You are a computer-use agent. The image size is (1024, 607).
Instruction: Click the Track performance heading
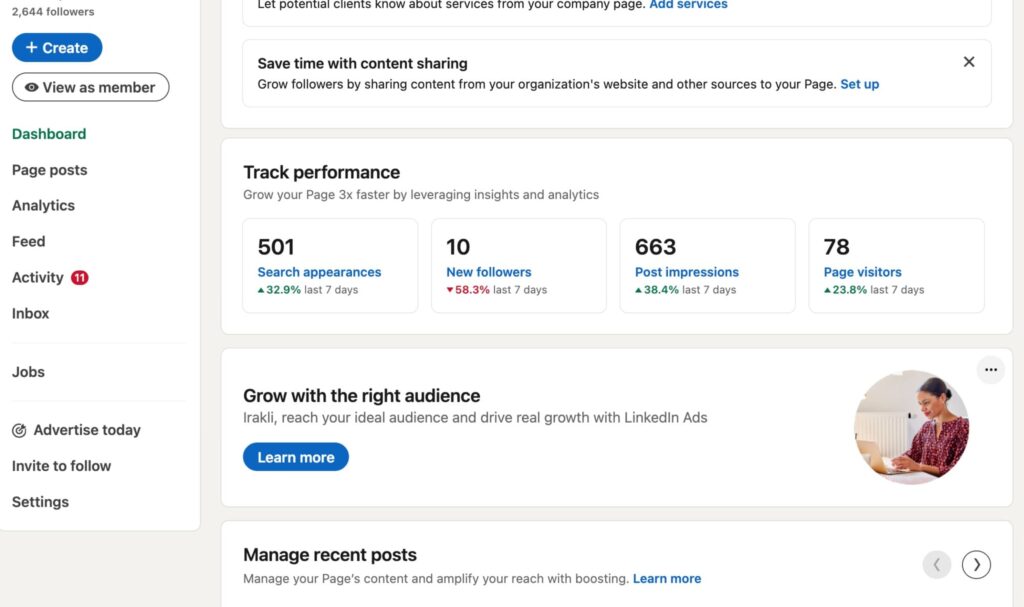point(321,172)
